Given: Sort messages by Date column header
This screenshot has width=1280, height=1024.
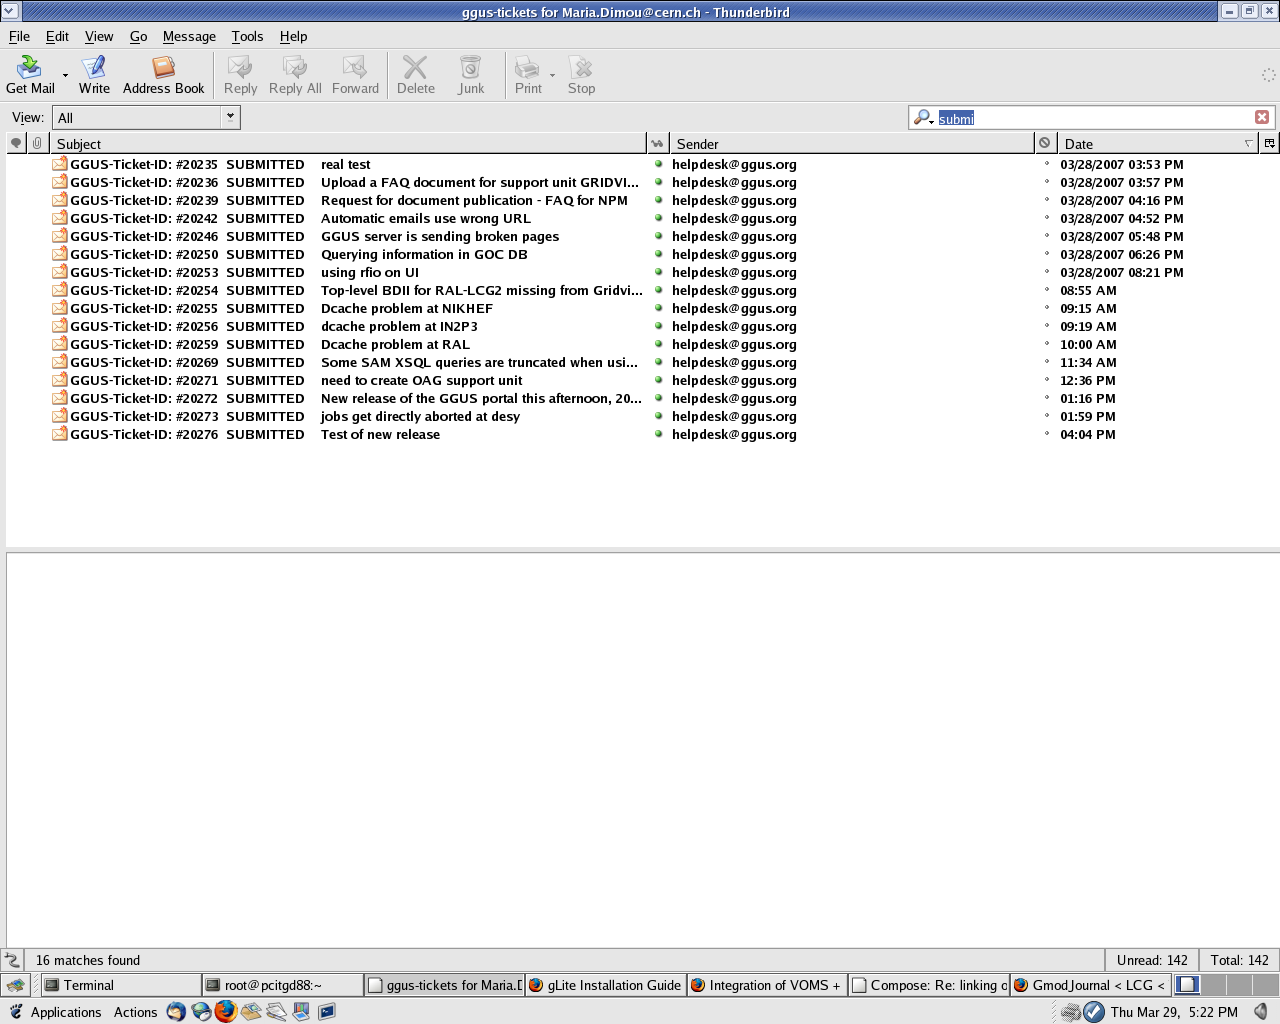Looking at the screenshot, I should point(1150,143).
